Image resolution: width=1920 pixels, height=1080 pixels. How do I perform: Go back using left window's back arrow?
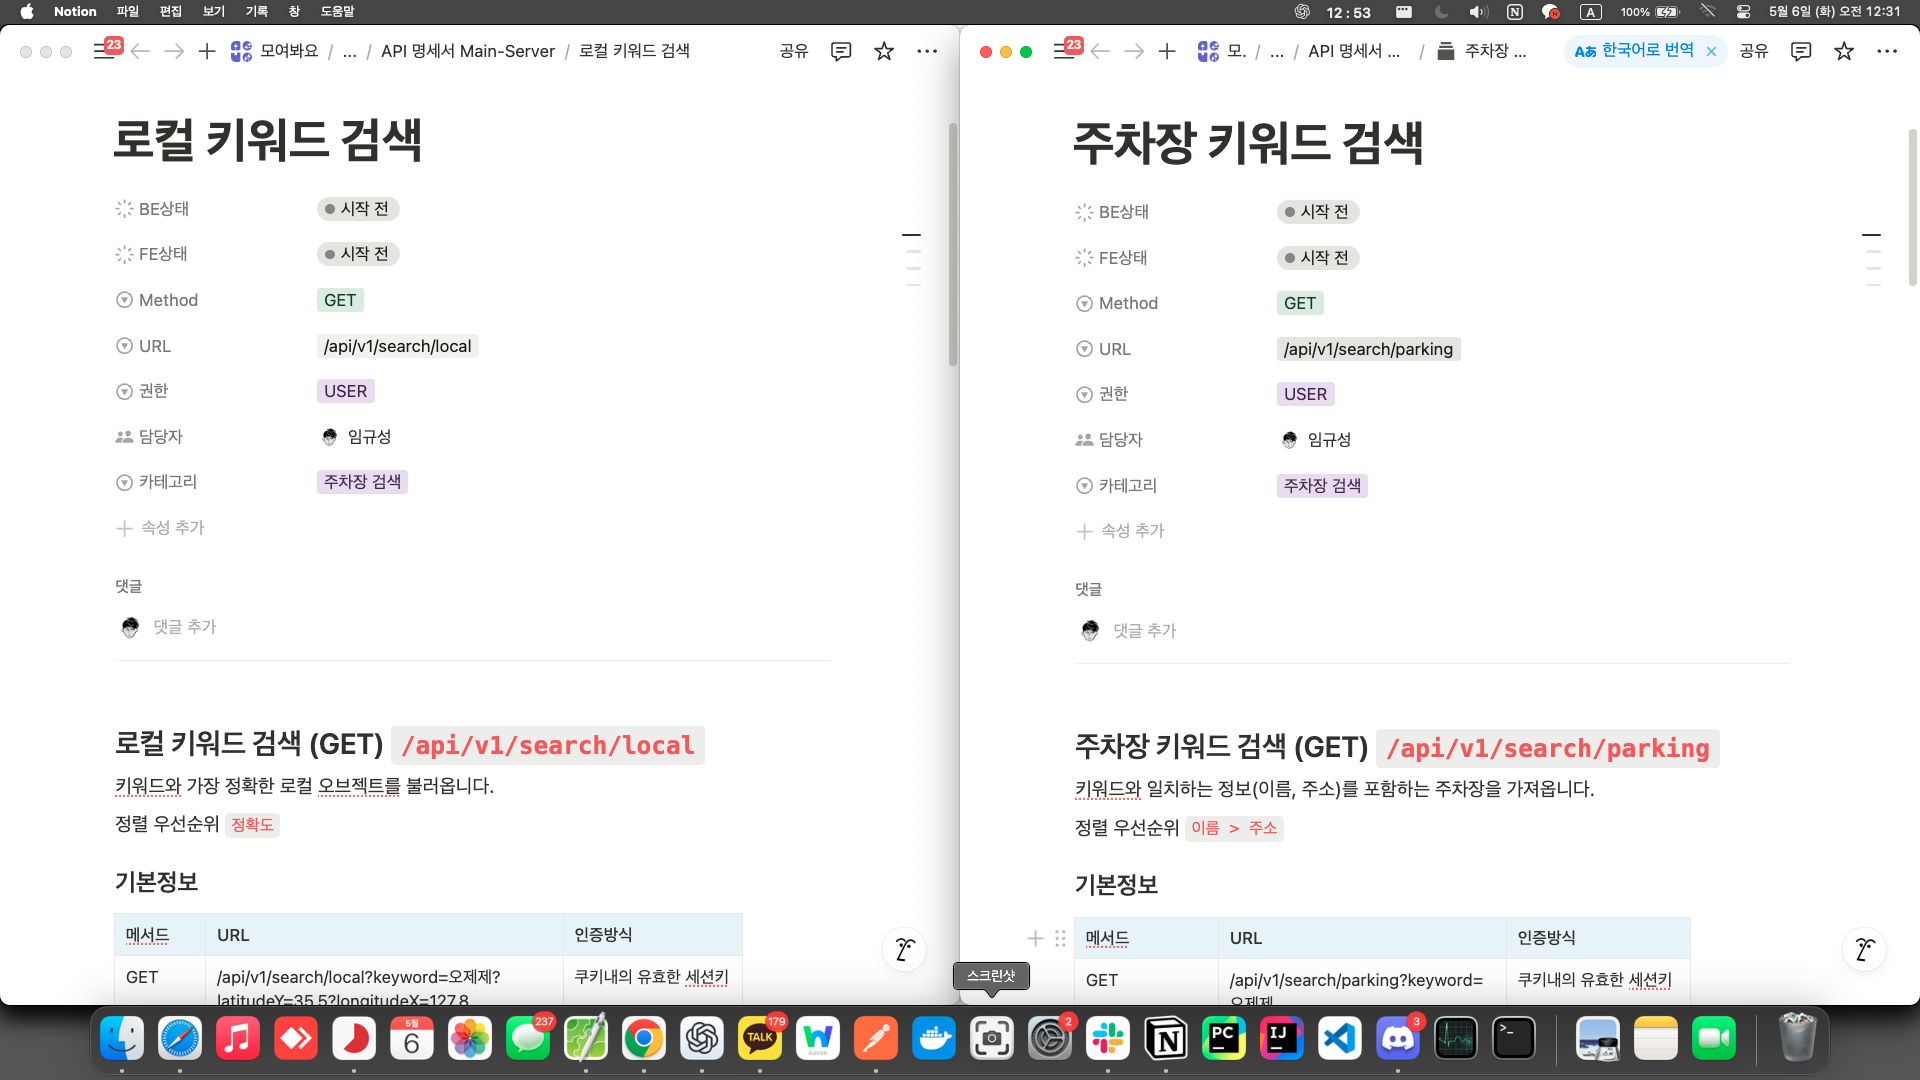coord(140,51)
